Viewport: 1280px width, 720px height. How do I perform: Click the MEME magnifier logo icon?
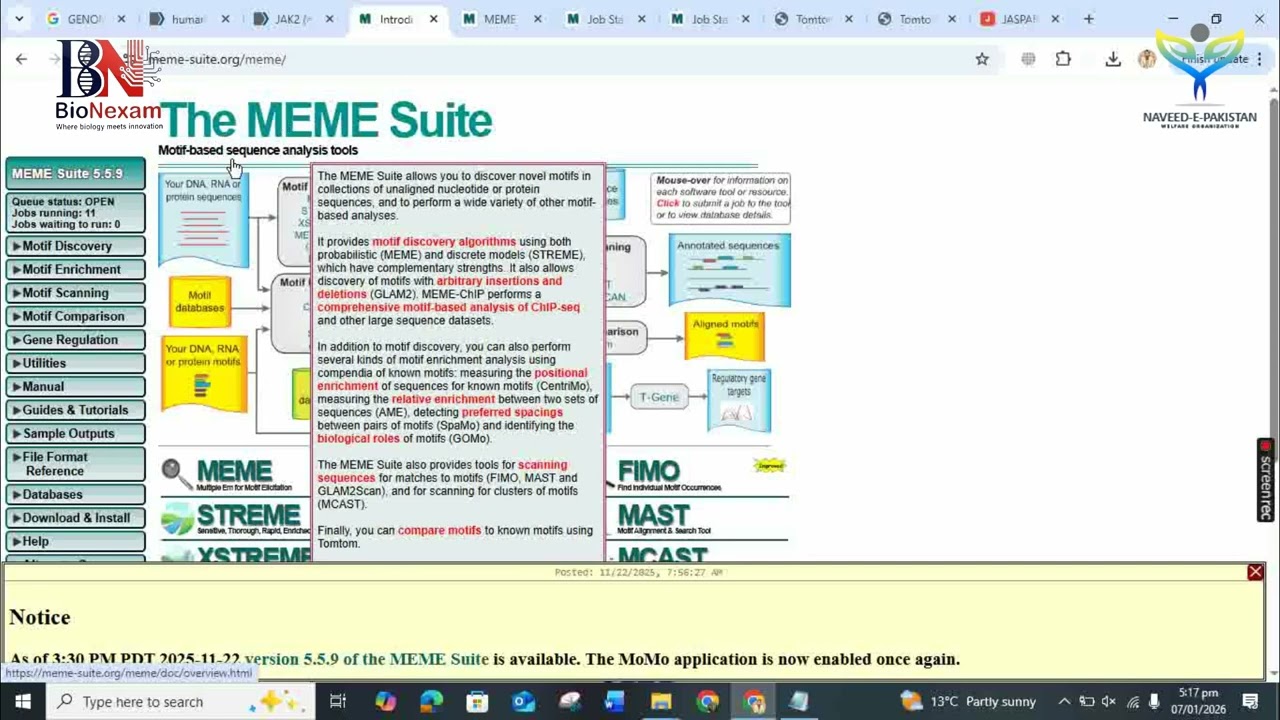coord(175,473)
